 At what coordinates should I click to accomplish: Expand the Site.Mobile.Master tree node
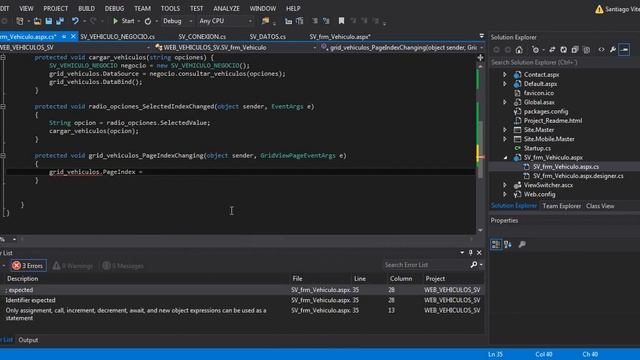(x=505, y=139)
